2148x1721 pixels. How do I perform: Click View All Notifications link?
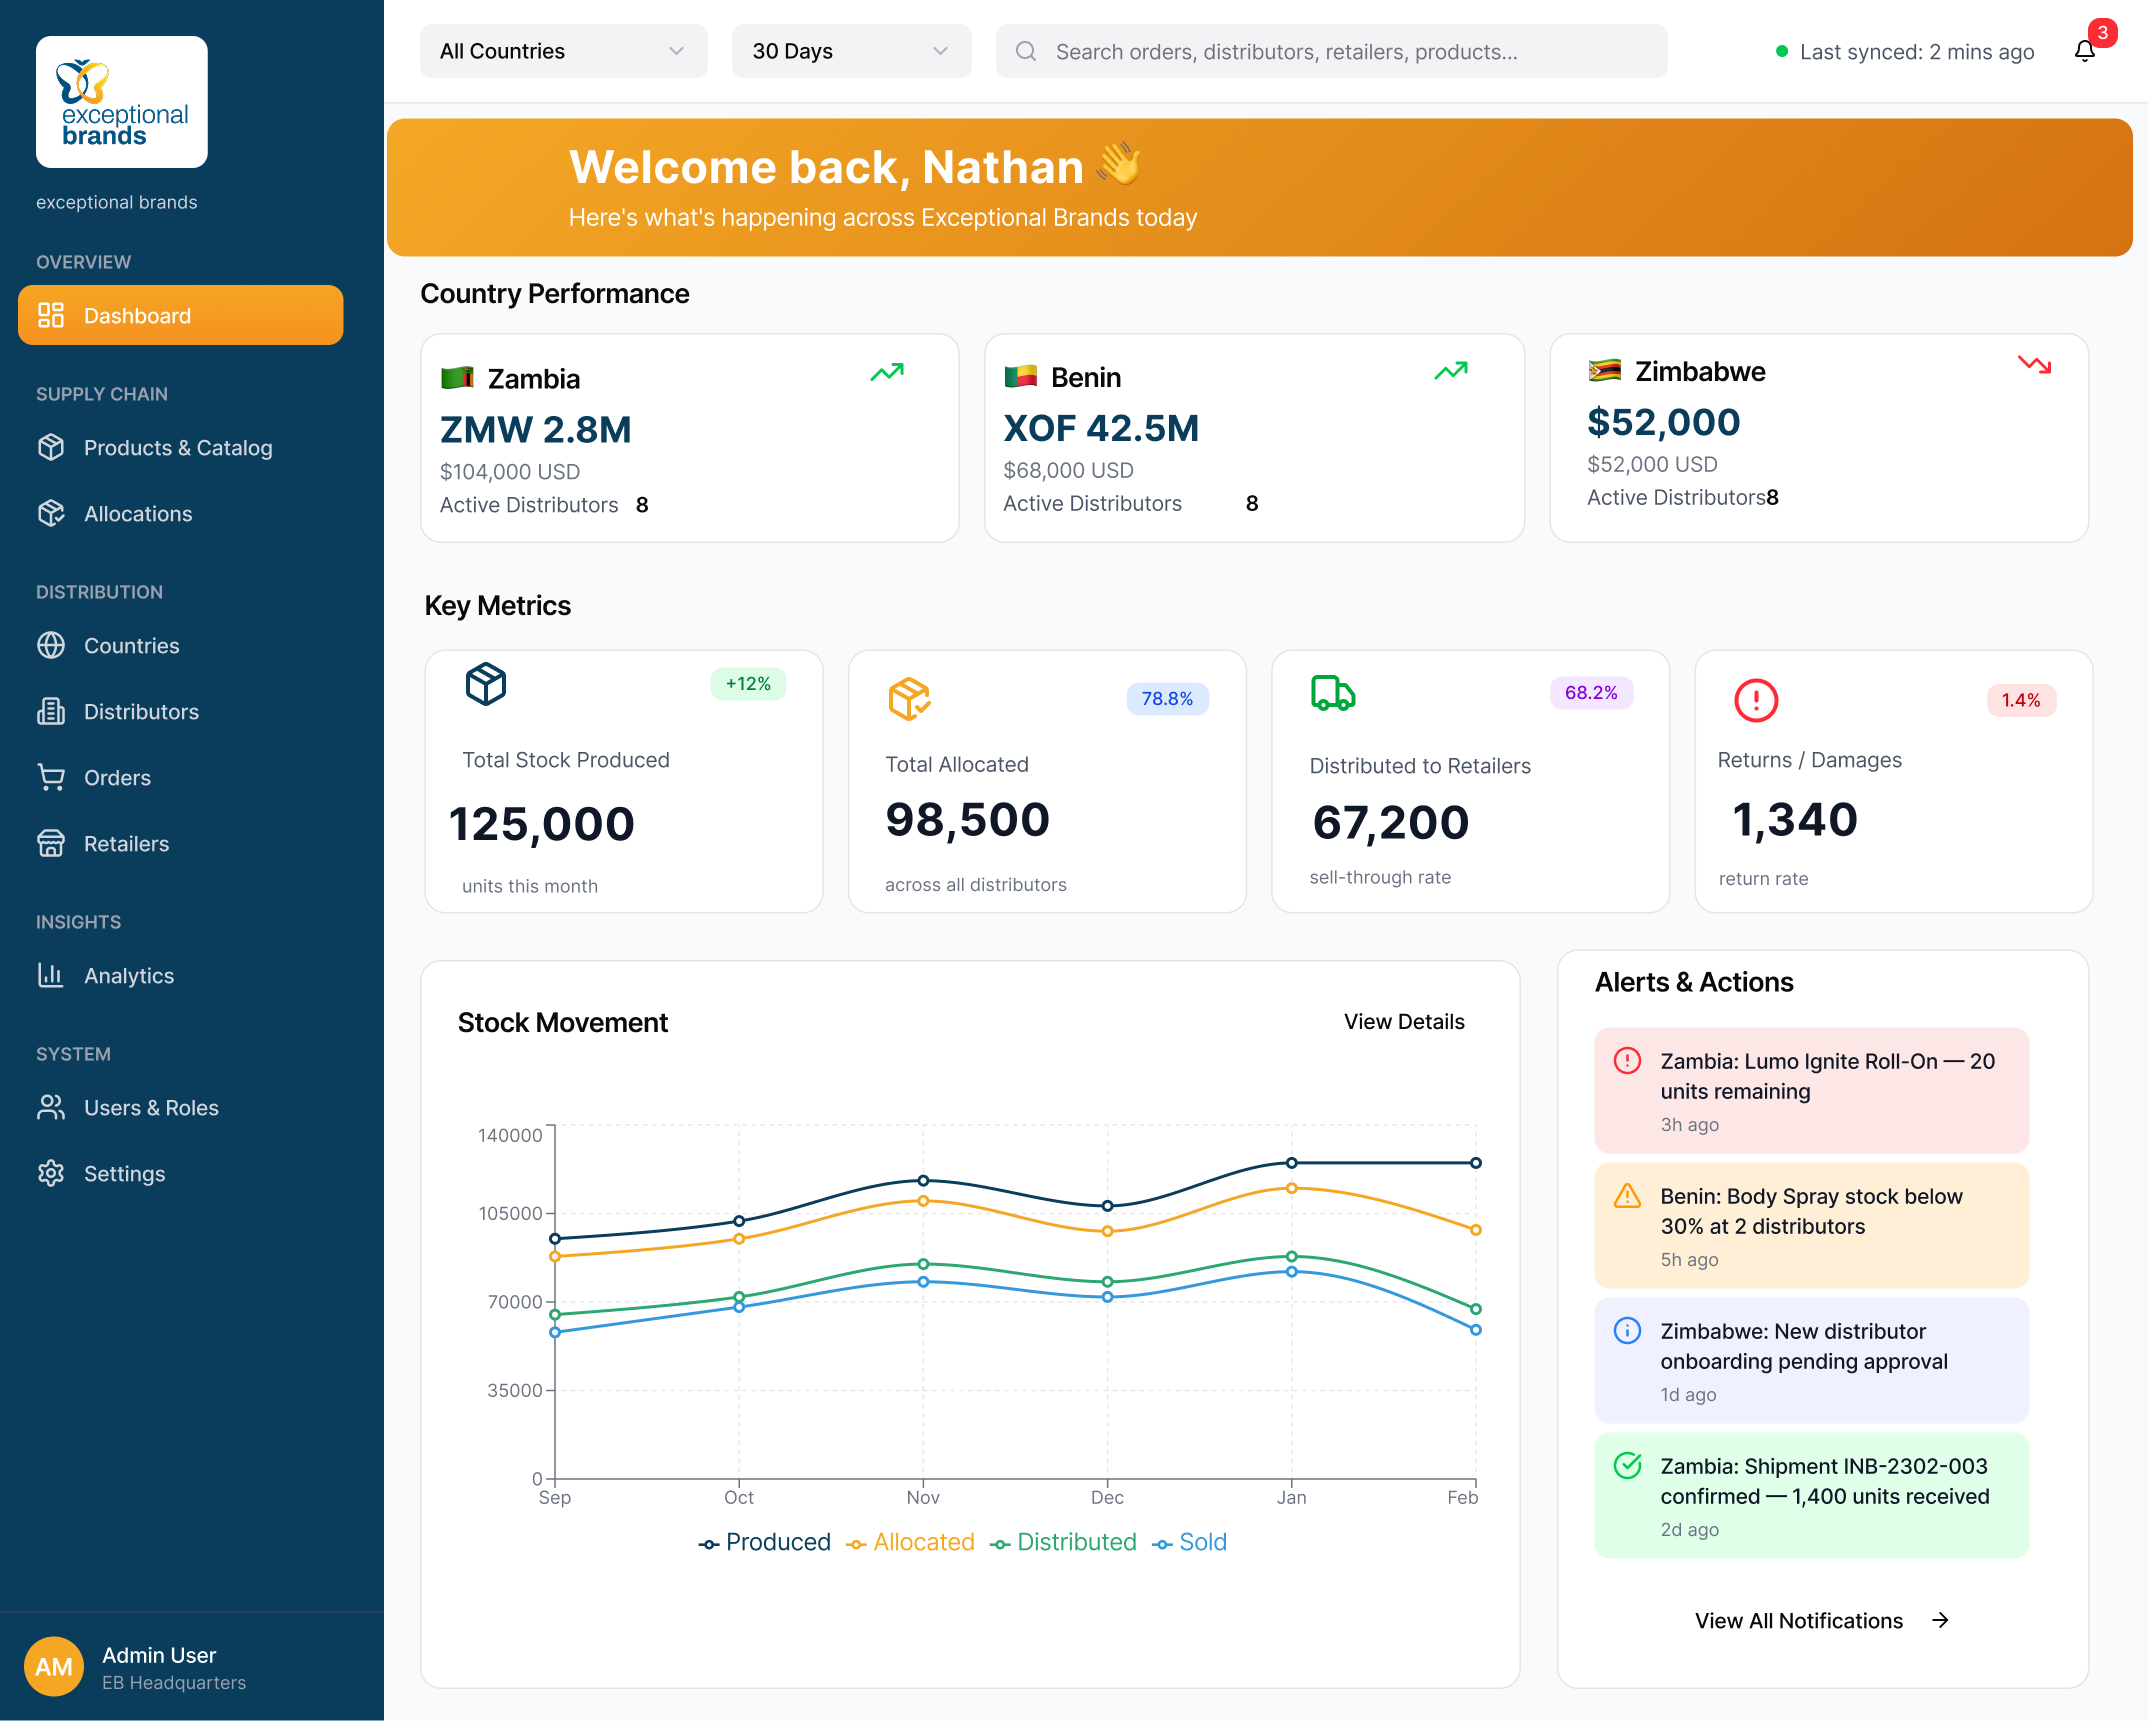tap(1822, 1620)
